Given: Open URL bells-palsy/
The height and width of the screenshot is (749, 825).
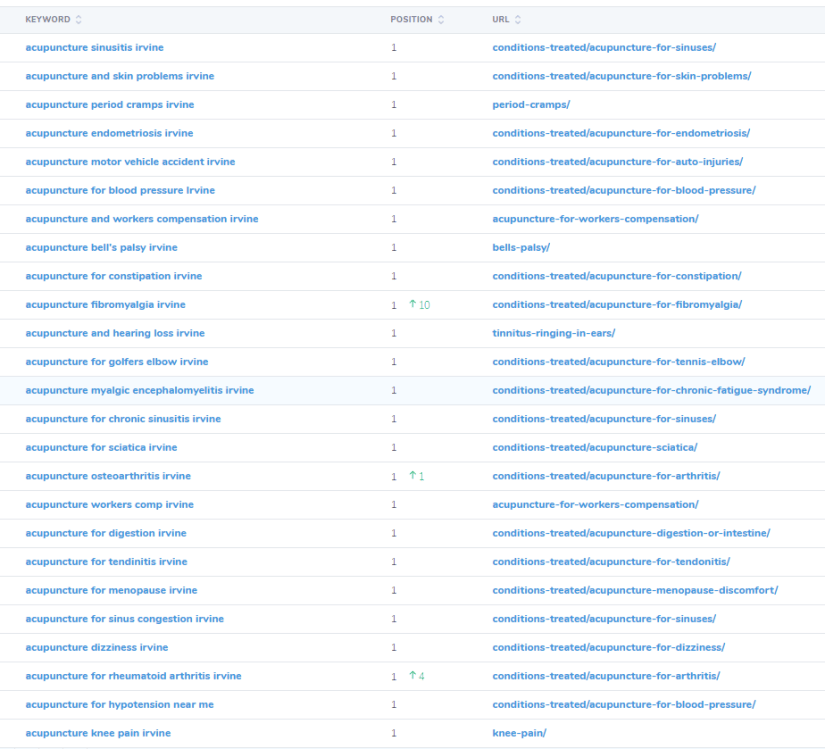Looking at the screenshot, I should pyautogui.click(x=521, y=247).
